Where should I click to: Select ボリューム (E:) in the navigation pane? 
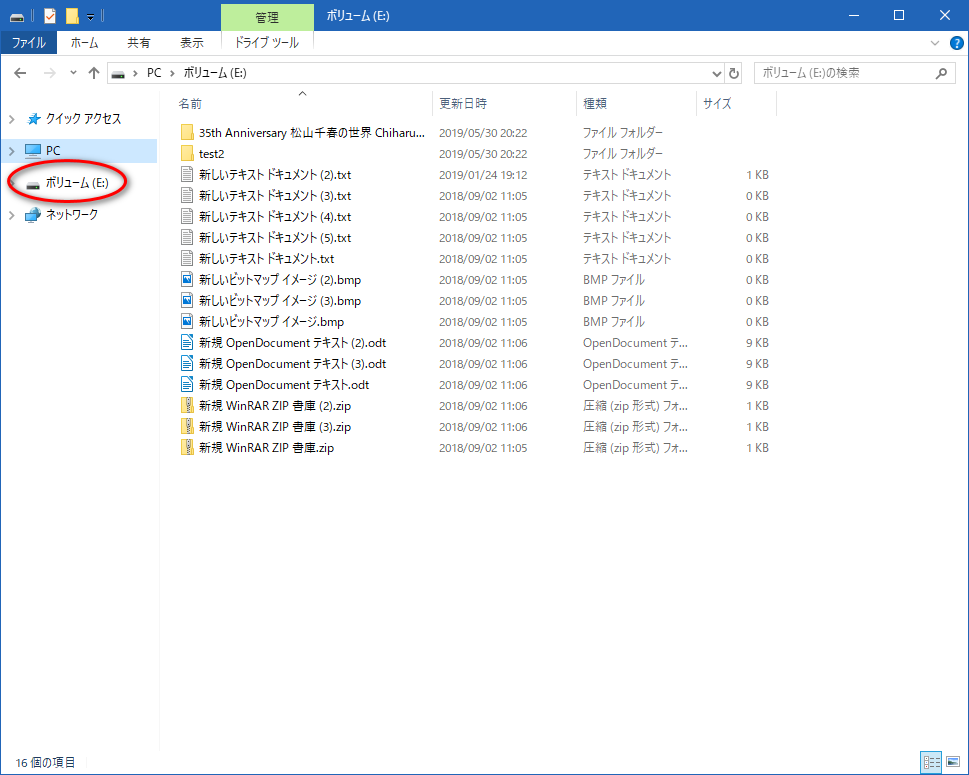[x=76, y=182]
